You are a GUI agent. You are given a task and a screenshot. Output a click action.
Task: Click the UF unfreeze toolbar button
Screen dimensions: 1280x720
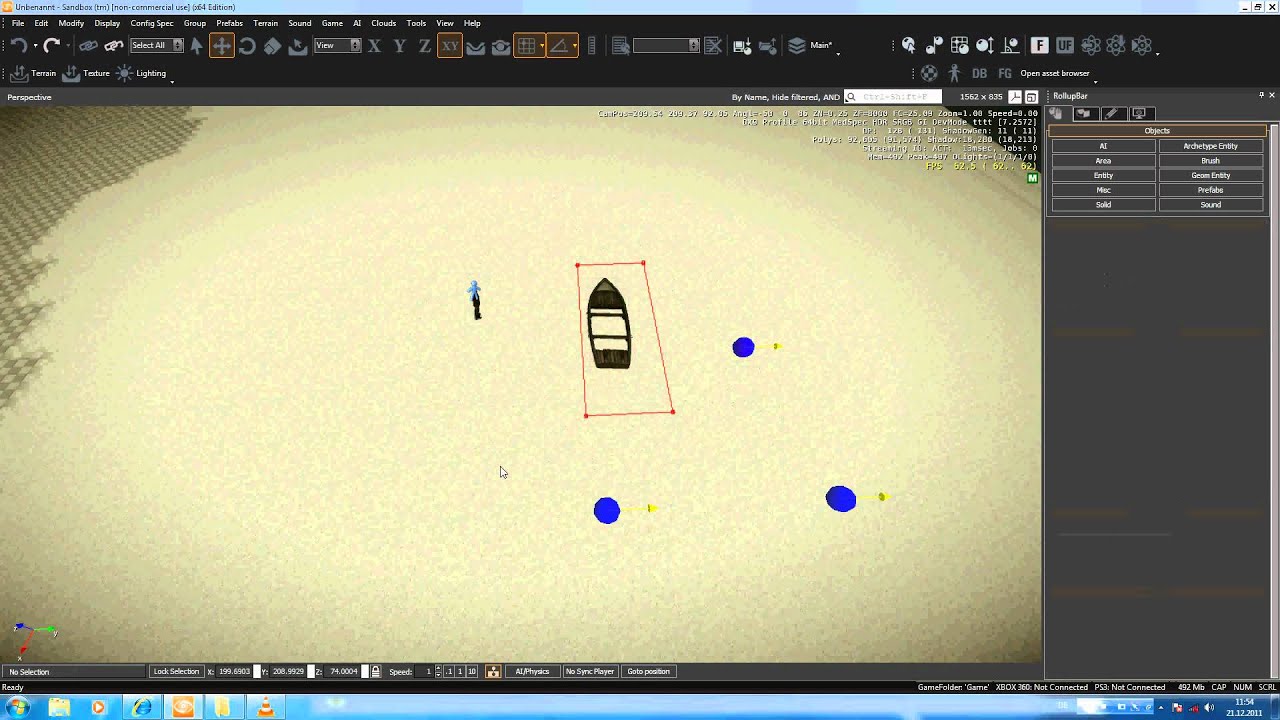(x=1065, y=45)
